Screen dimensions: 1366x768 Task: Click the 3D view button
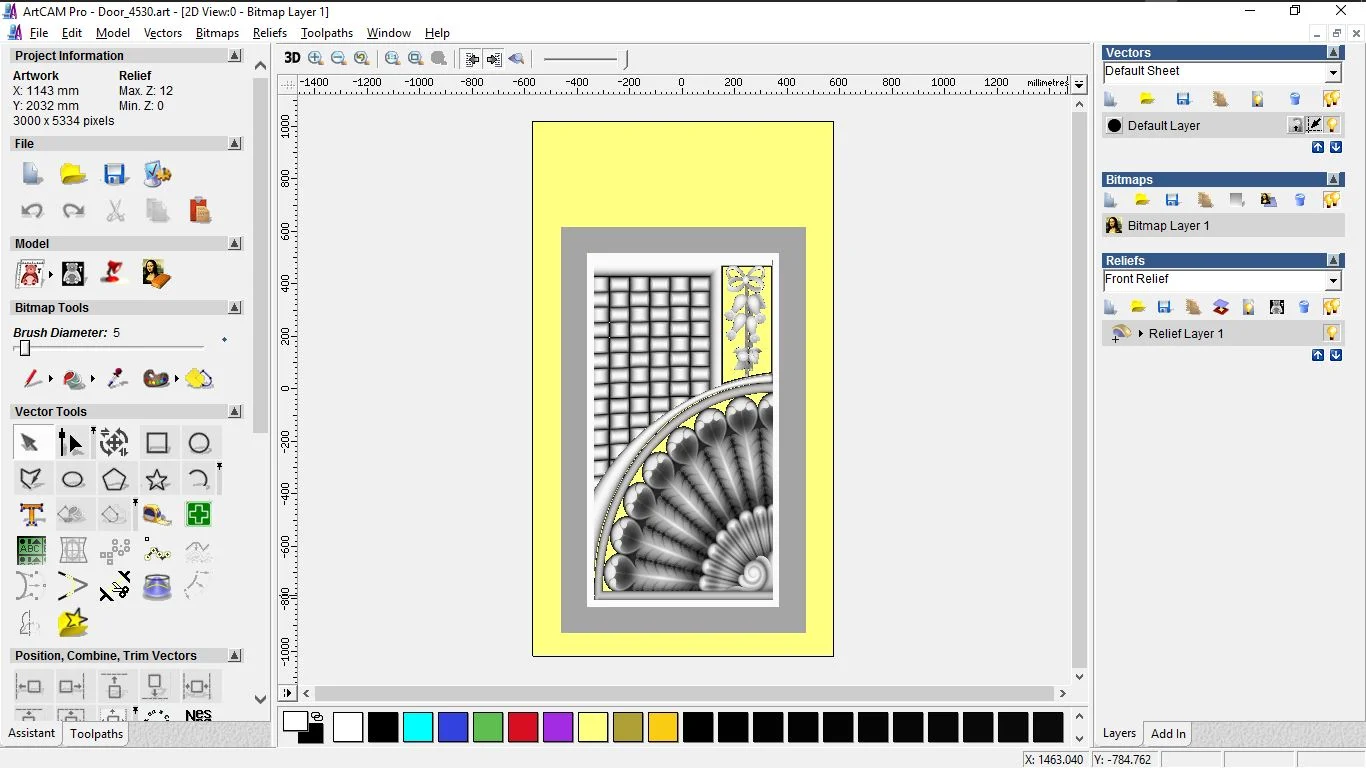pos(292,58)
